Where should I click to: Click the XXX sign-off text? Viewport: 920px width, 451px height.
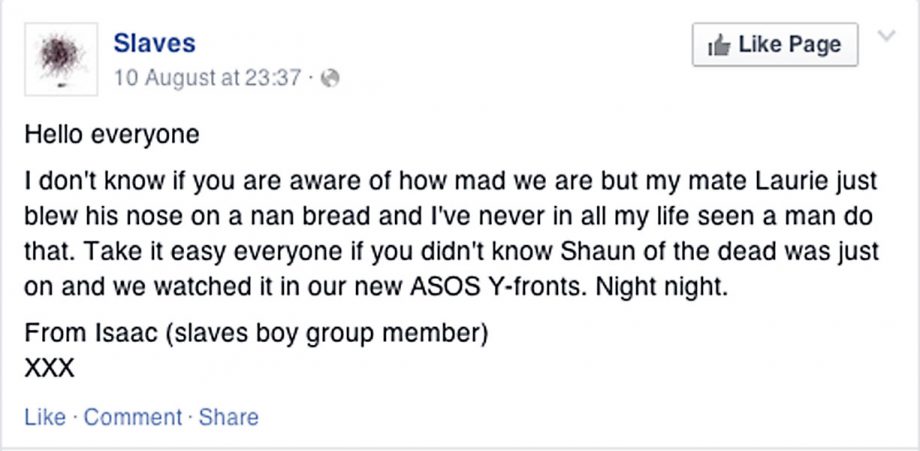50,369
